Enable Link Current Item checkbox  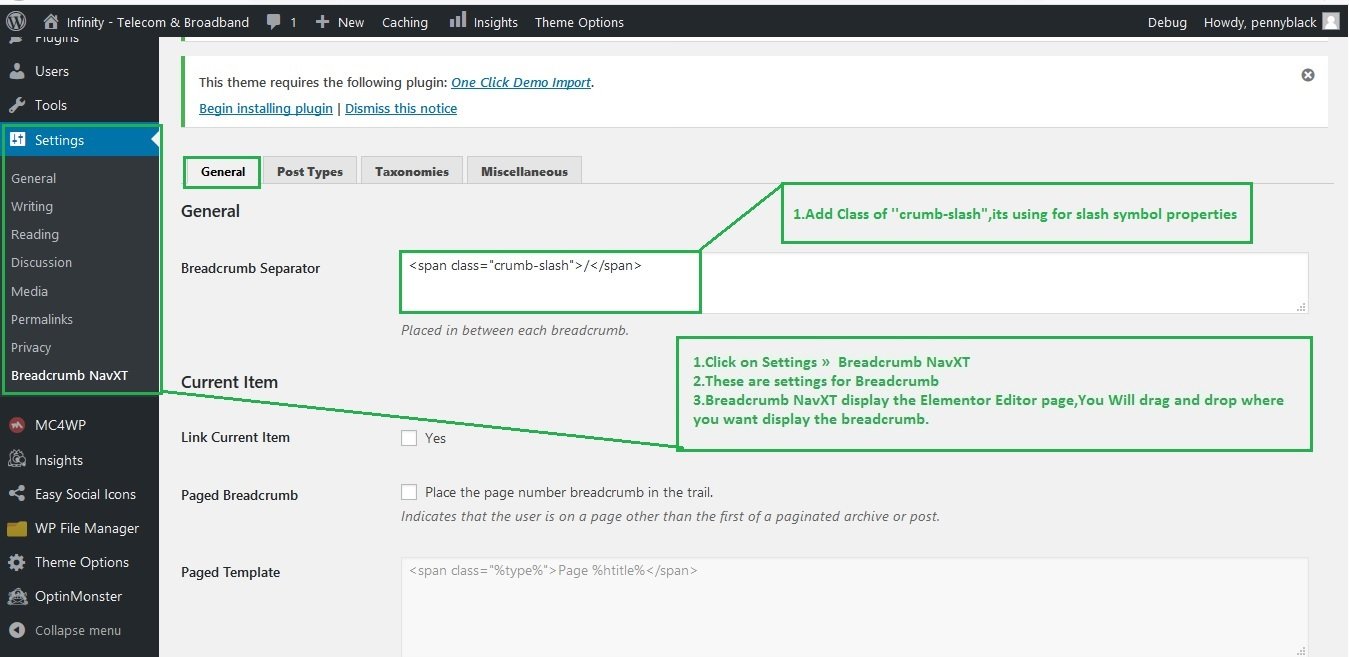click(409, 438)
